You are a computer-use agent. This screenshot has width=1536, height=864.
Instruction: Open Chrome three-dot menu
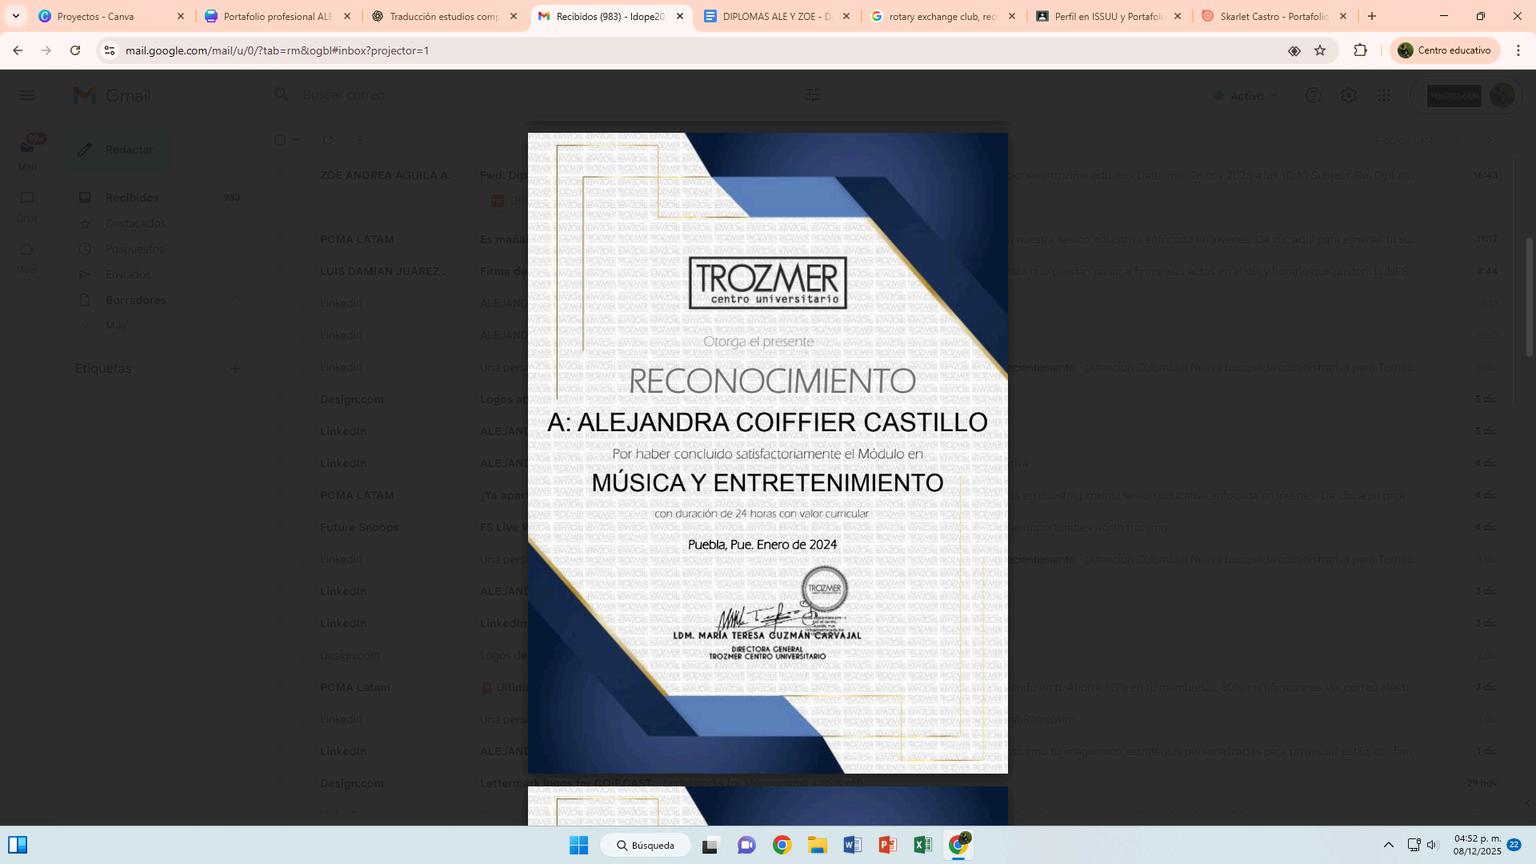coord(1518,50)
